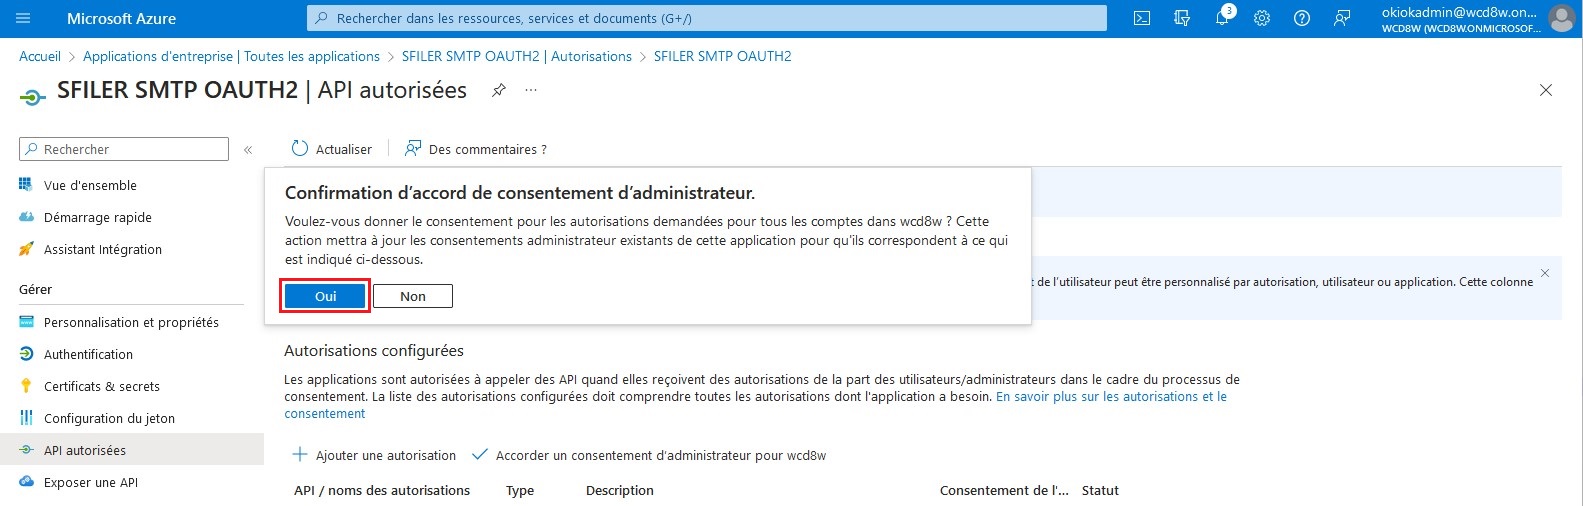Click the Type column header
Image resolution: width=1583 pixels, height=506 pixels.
coord(520,490)
